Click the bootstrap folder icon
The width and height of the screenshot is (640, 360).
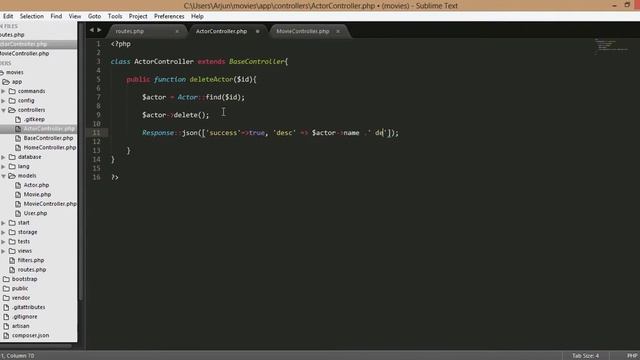pyautogui.click(x=6, y=279)
